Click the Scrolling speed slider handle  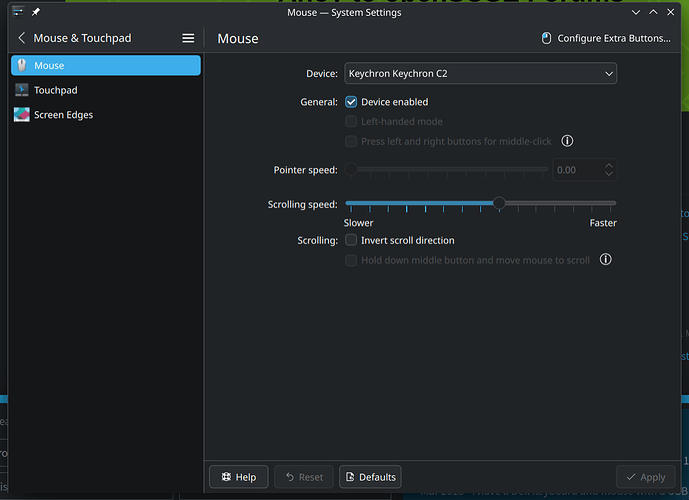(x=499, y=203)
